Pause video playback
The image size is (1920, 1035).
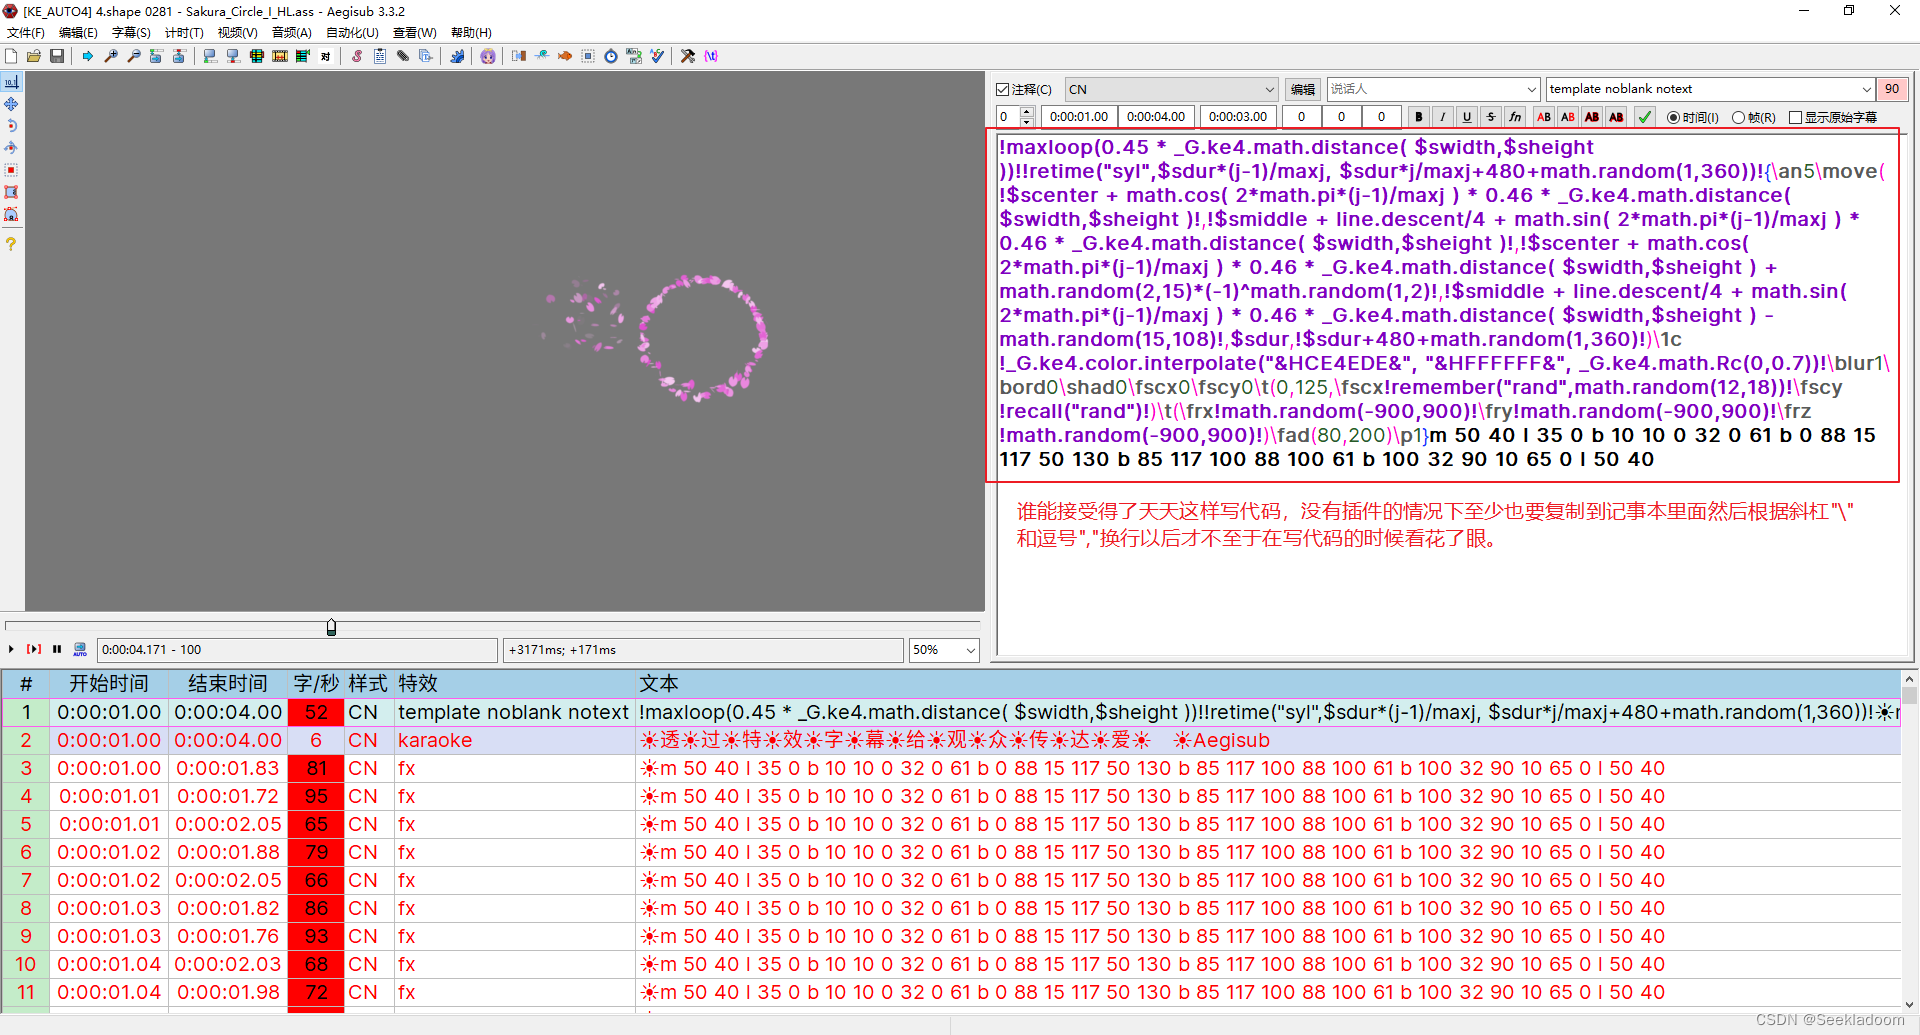57,649
